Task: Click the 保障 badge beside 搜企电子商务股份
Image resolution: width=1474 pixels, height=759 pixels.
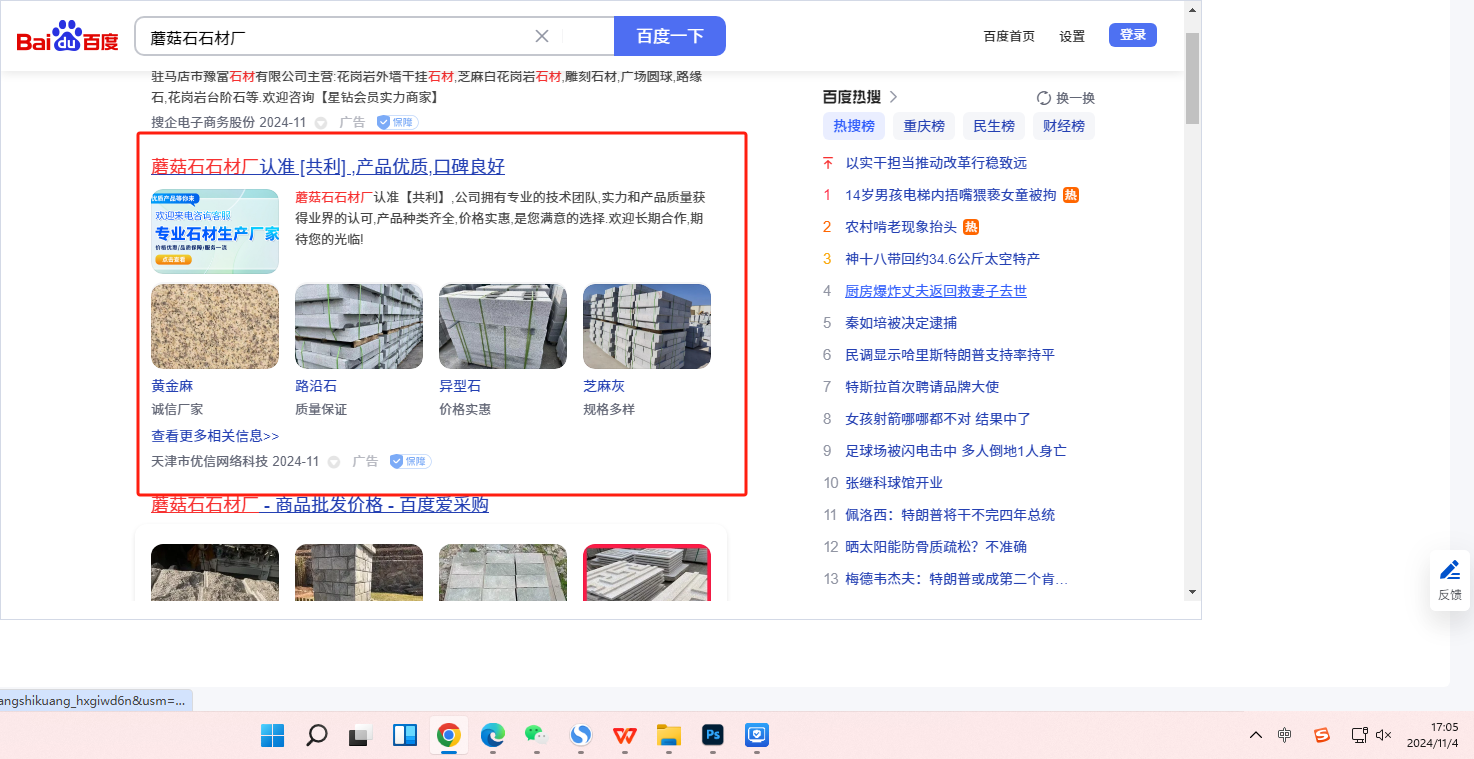Action: [397, 122]
